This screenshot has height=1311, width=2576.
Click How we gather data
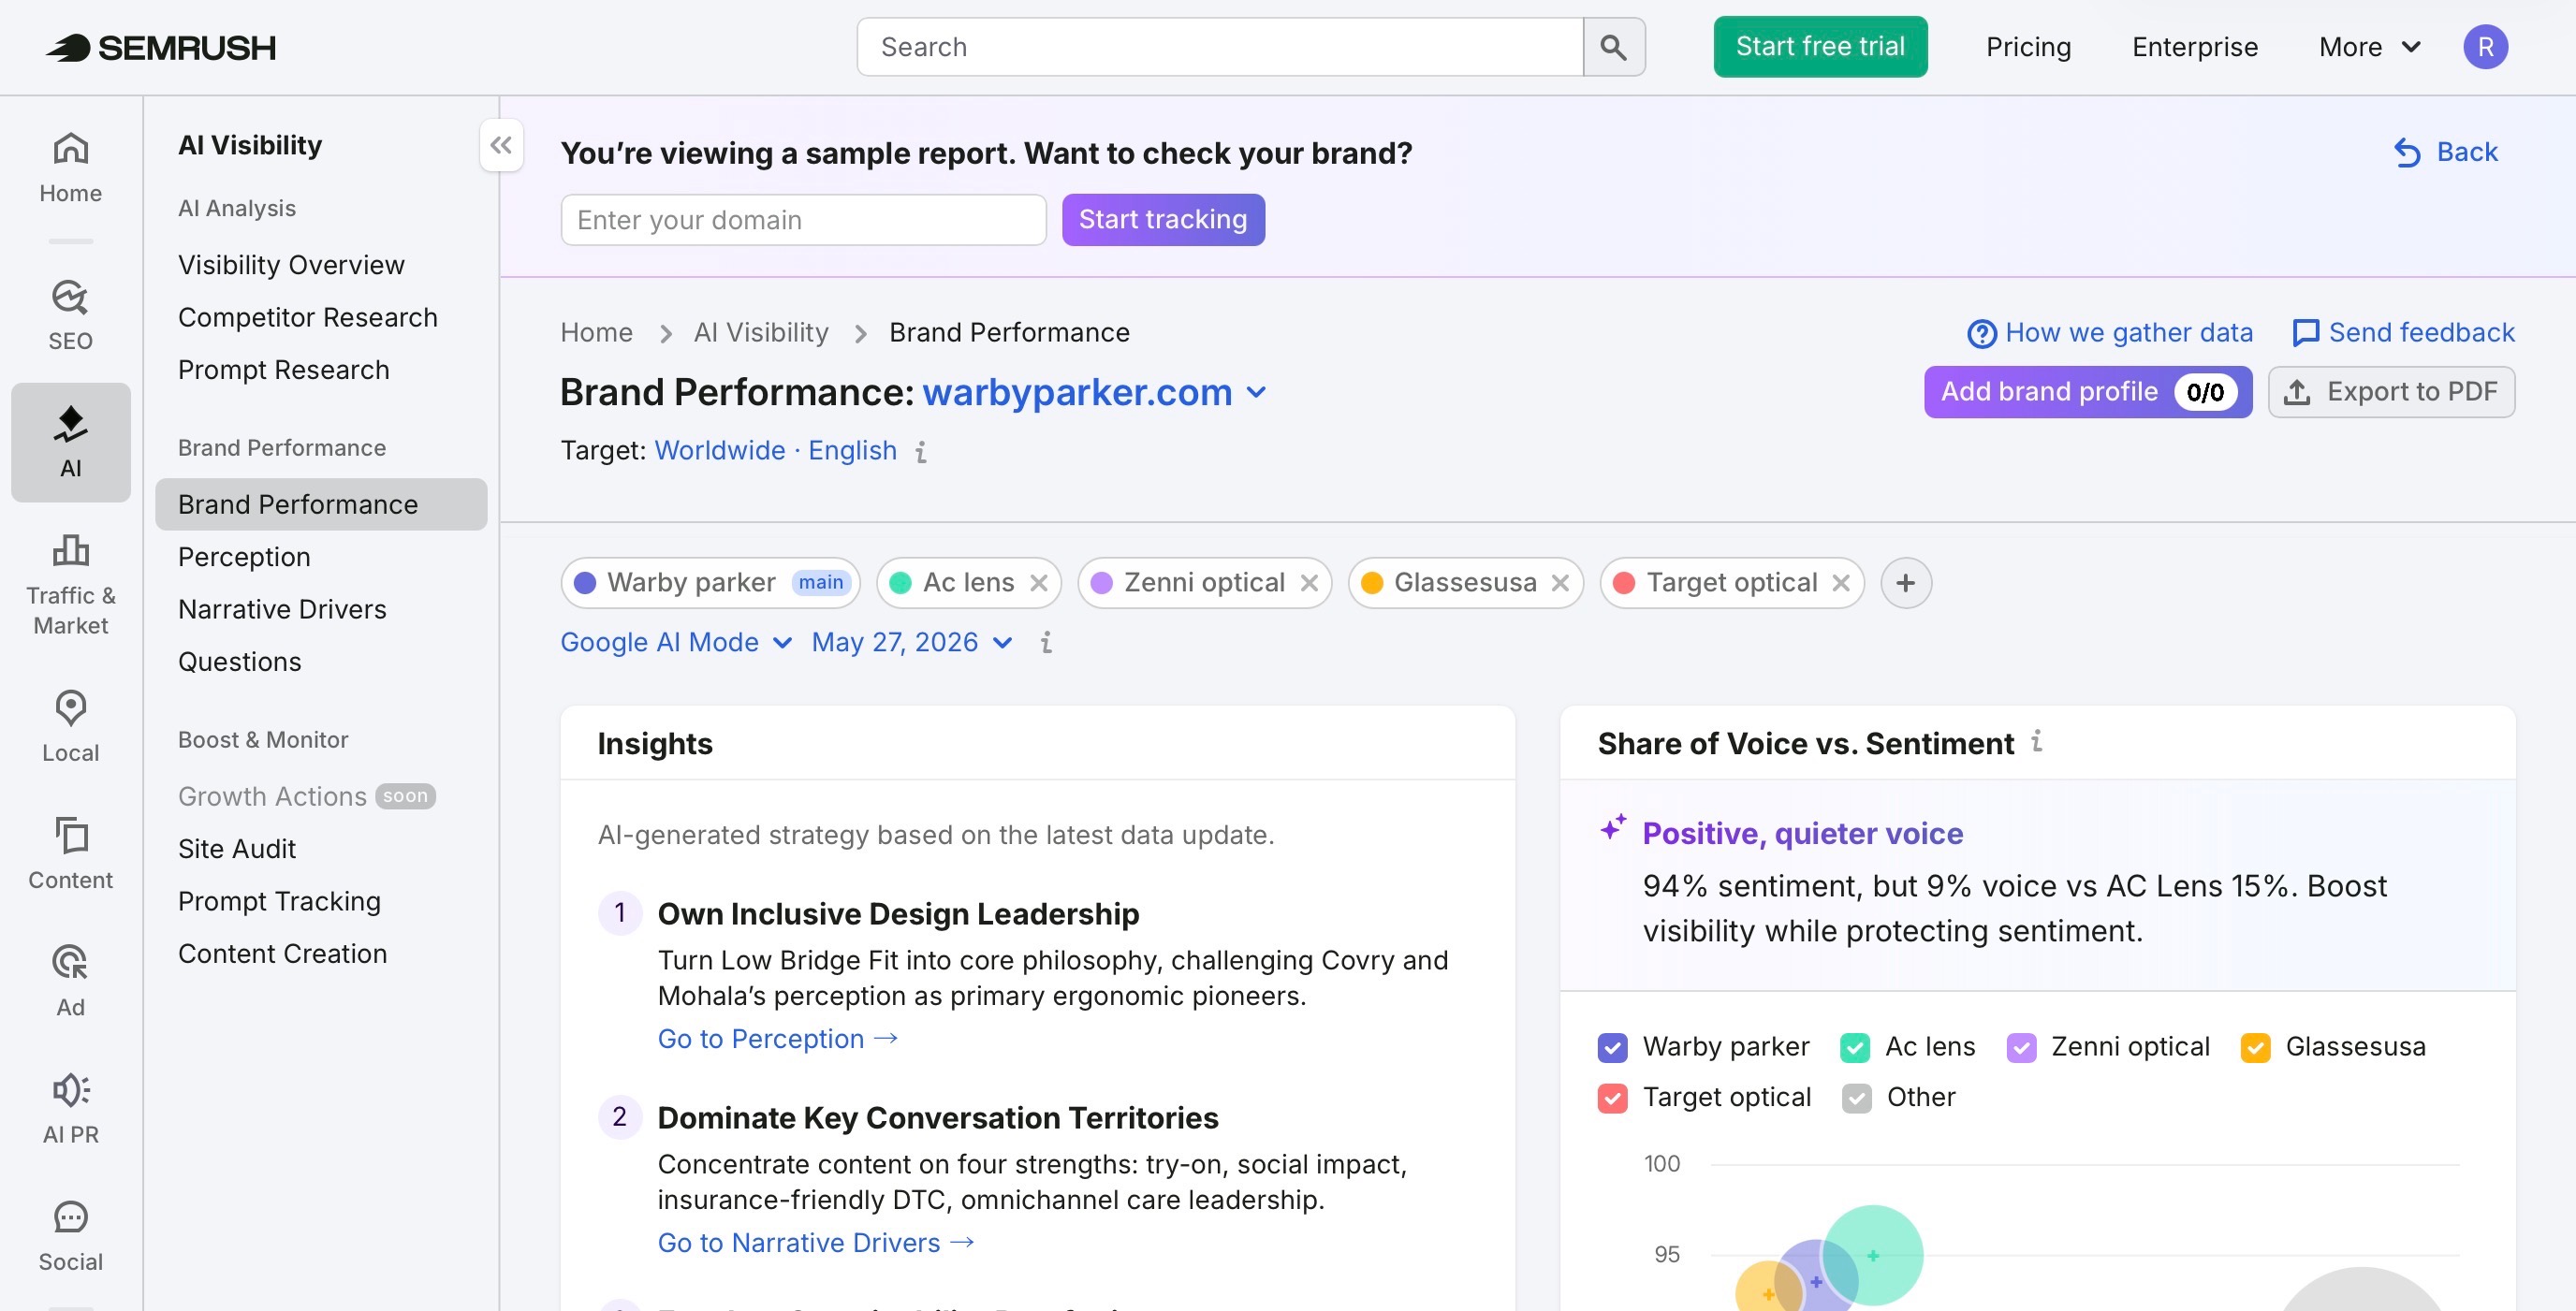(x=2110, y=333)
